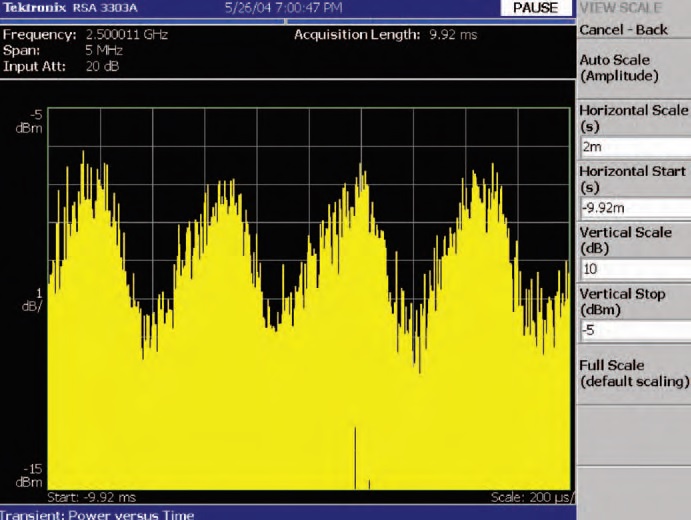Click the Transient: Power versus Time status text
Viewport: 691px width, 520px height.
[x=96, y=514]
